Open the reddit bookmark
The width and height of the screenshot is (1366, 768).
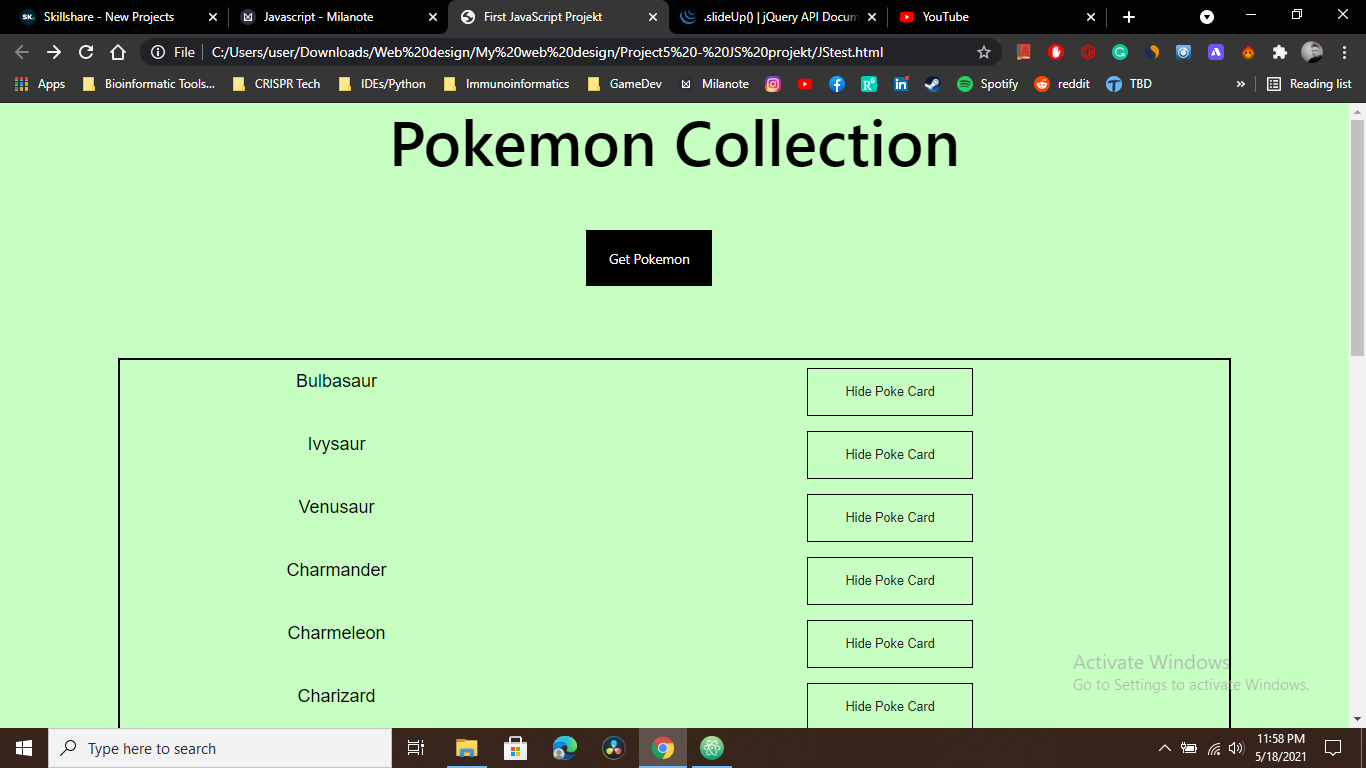(x=1062, y=84)
